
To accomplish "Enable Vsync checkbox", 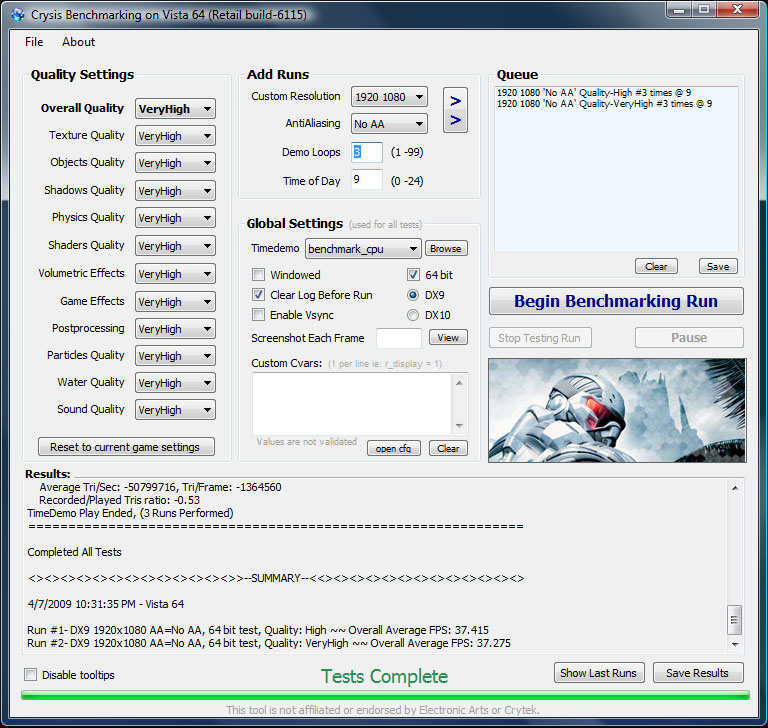I will click(258, 315).
